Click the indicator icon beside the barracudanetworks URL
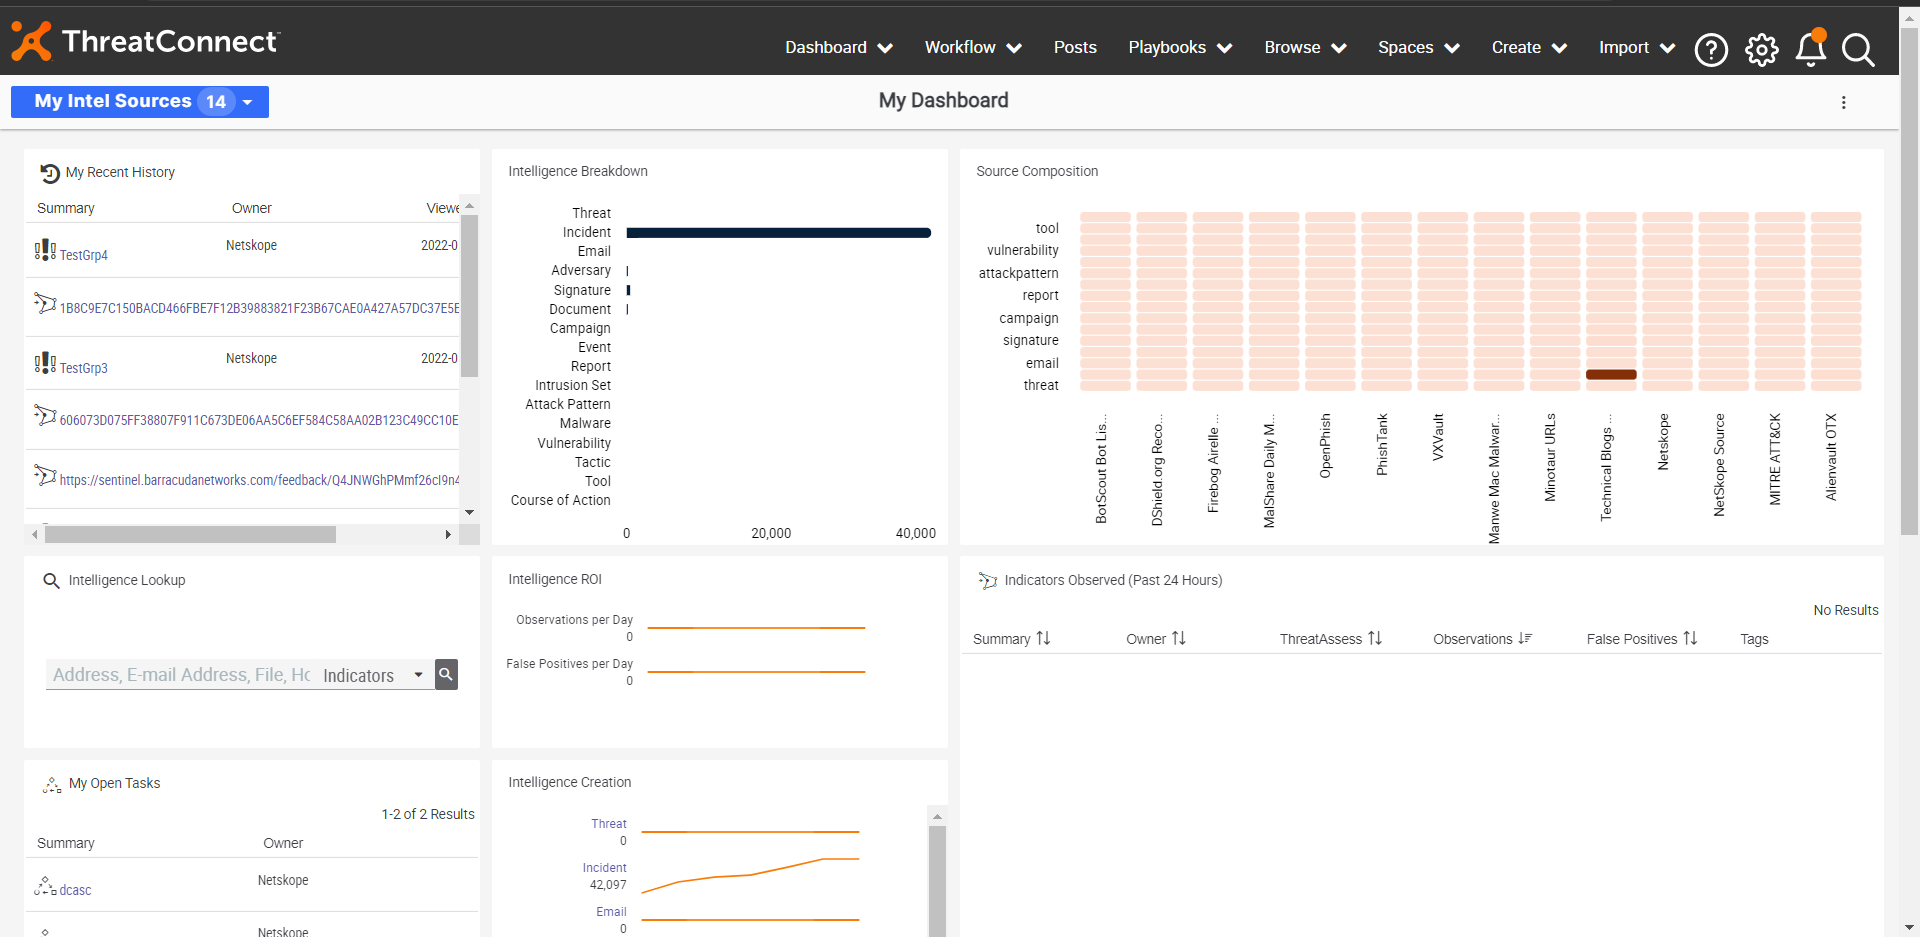The image size is (1920, 937). 45,475
